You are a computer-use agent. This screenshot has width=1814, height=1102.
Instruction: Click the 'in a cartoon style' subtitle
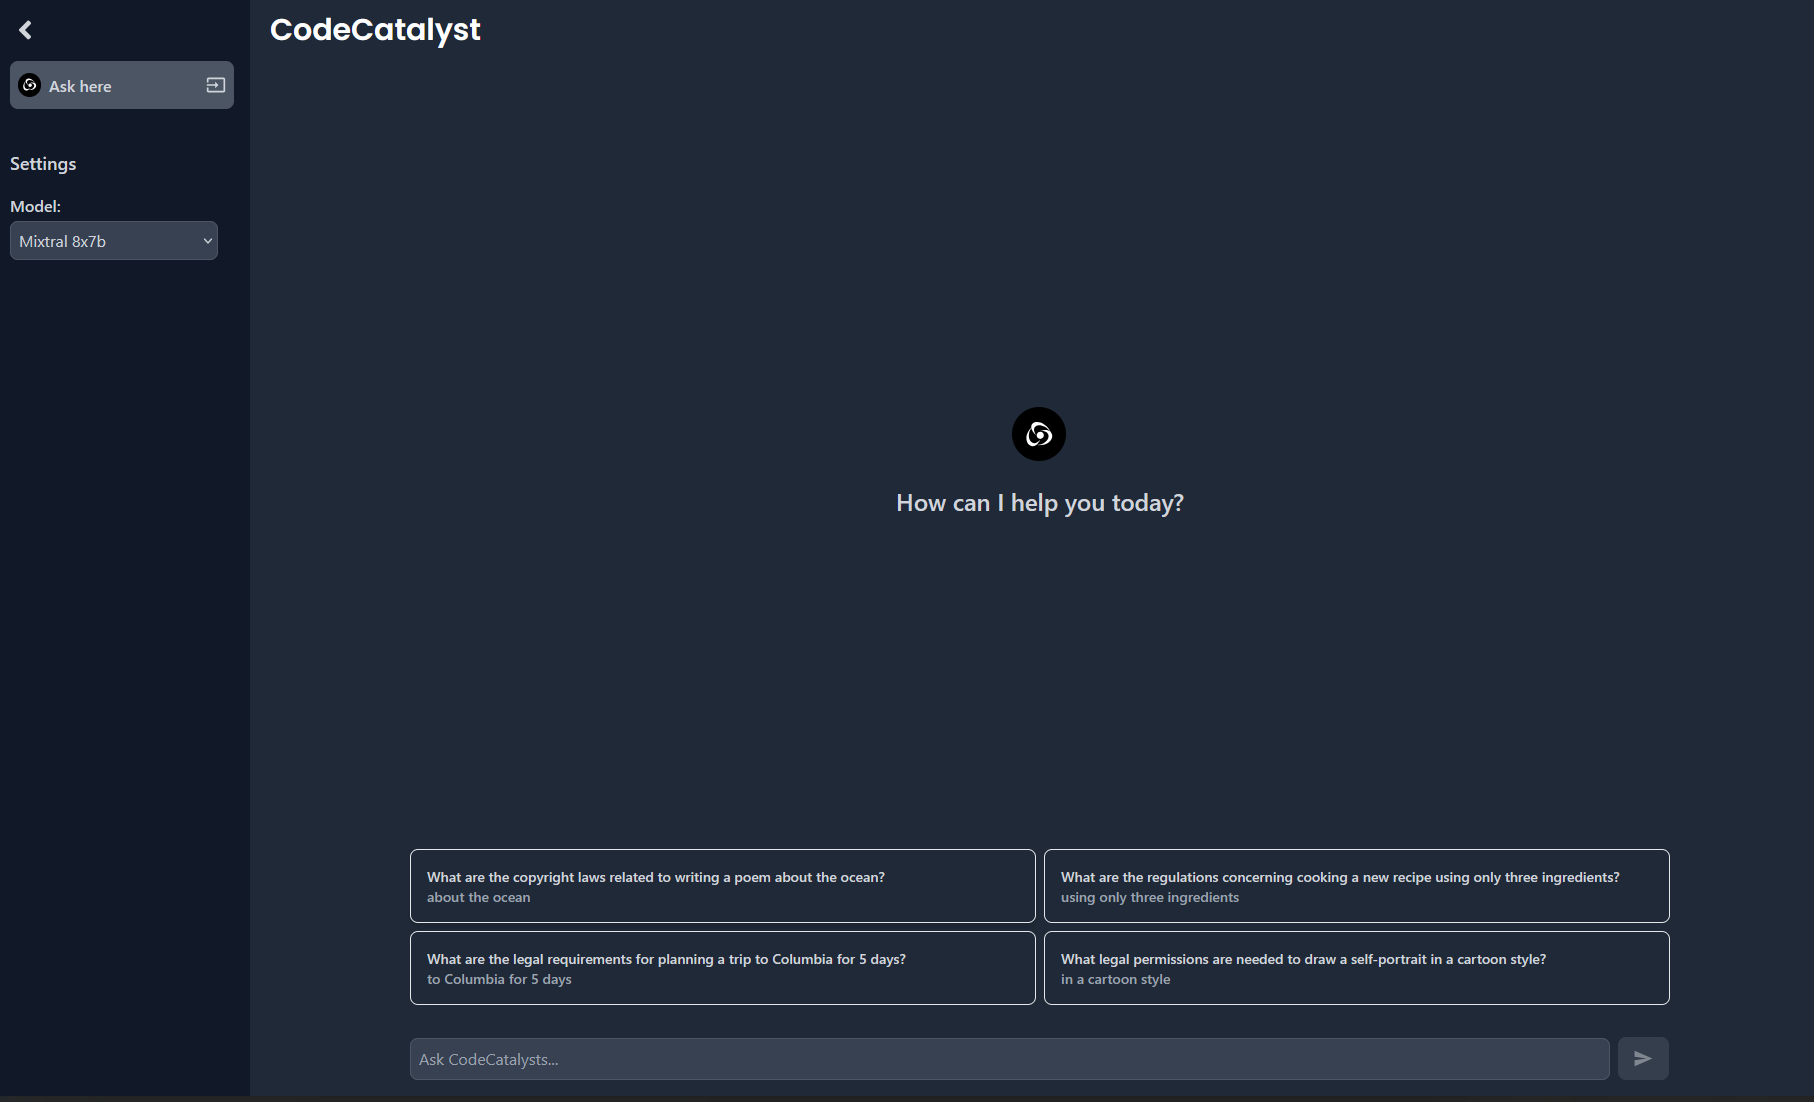(x=1115, y=980)
